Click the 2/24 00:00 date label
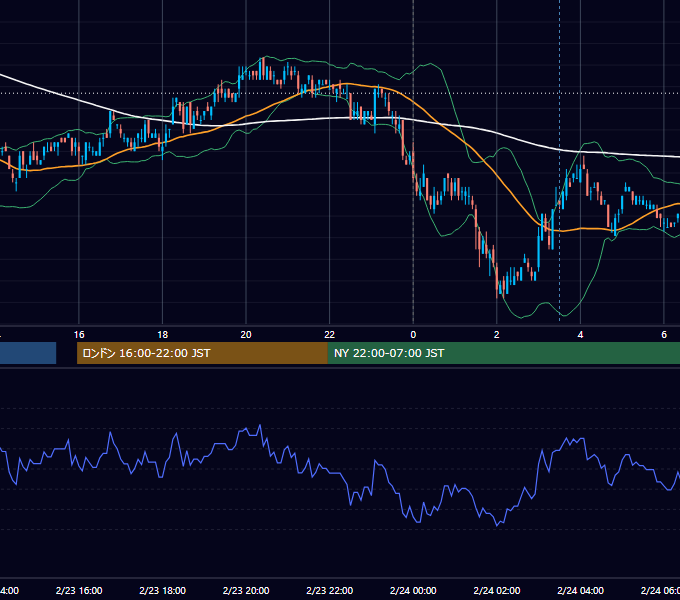Image resolution: width=680 pixels, height=600 pixels. (413, 590)
